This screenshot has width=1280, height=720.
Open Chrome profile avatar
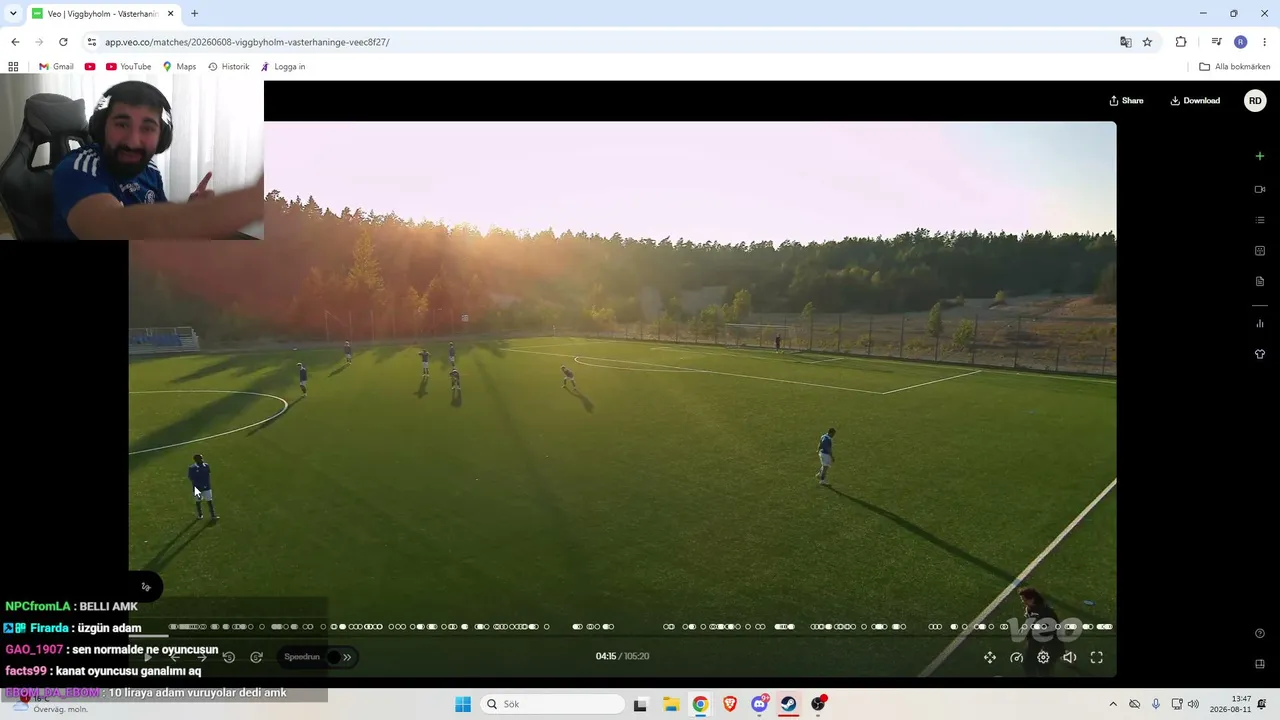click(1240, 42)
